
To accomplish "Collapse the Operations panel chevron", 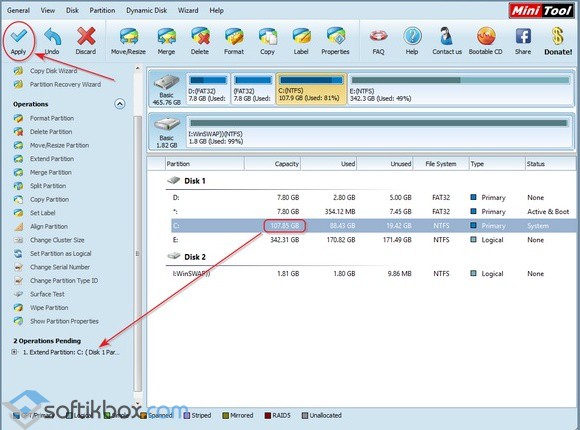I will (x=119, y=104).
